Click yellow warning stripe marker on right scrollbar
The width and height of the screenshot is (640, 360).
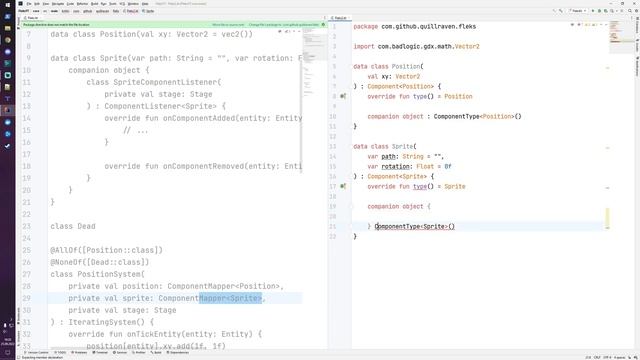(607, 218)
